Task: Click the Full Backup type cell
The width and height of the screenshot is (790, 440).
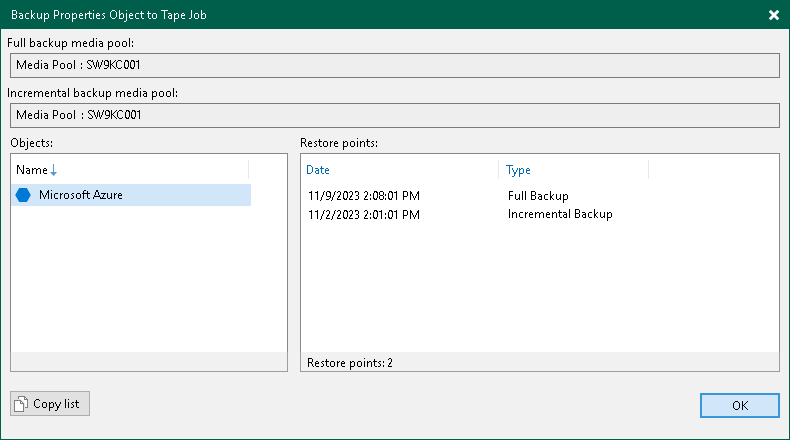Action: (538, 196)
